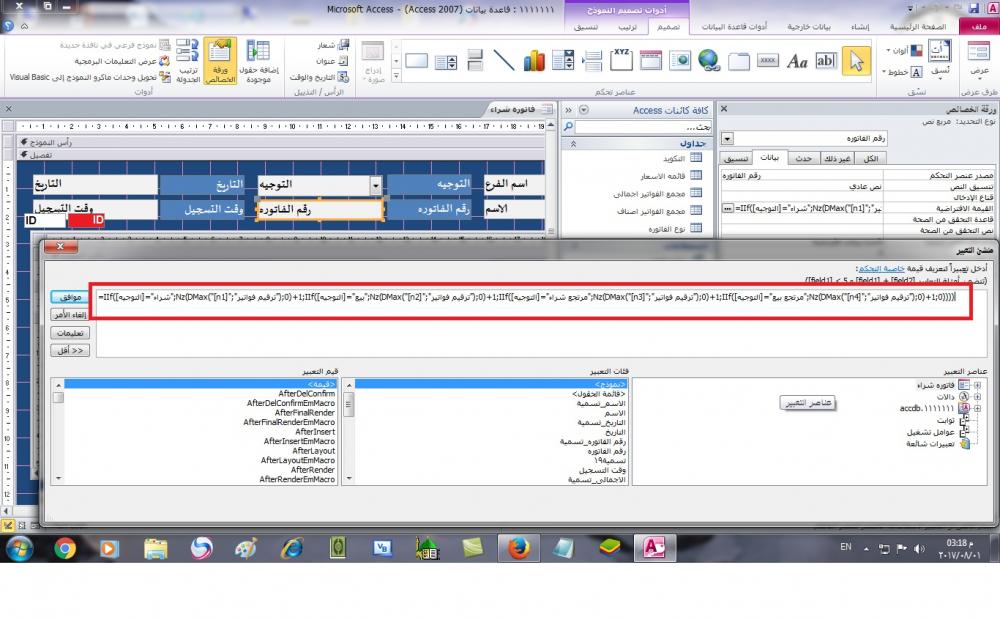1000x620 pixels.
Task: Click ترتيب الجدولة tab order button
Action: pos(188,61)
